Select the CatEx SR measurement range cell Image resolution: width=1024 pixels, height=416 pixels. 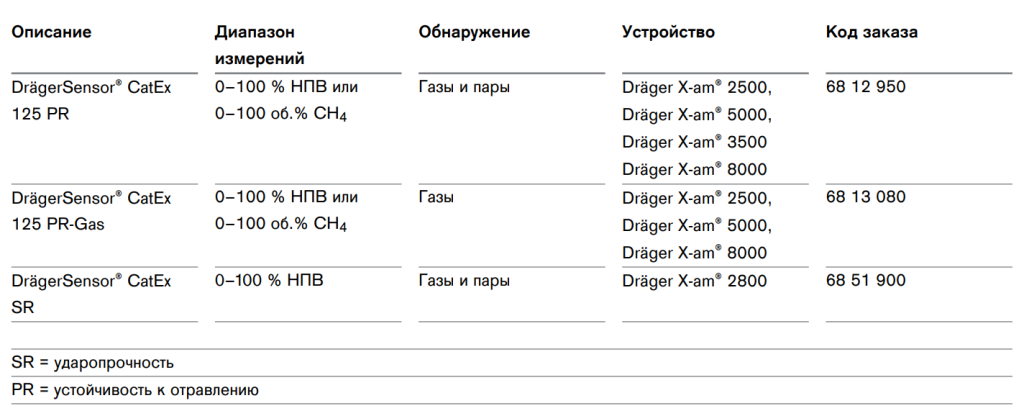click(269, 281)
